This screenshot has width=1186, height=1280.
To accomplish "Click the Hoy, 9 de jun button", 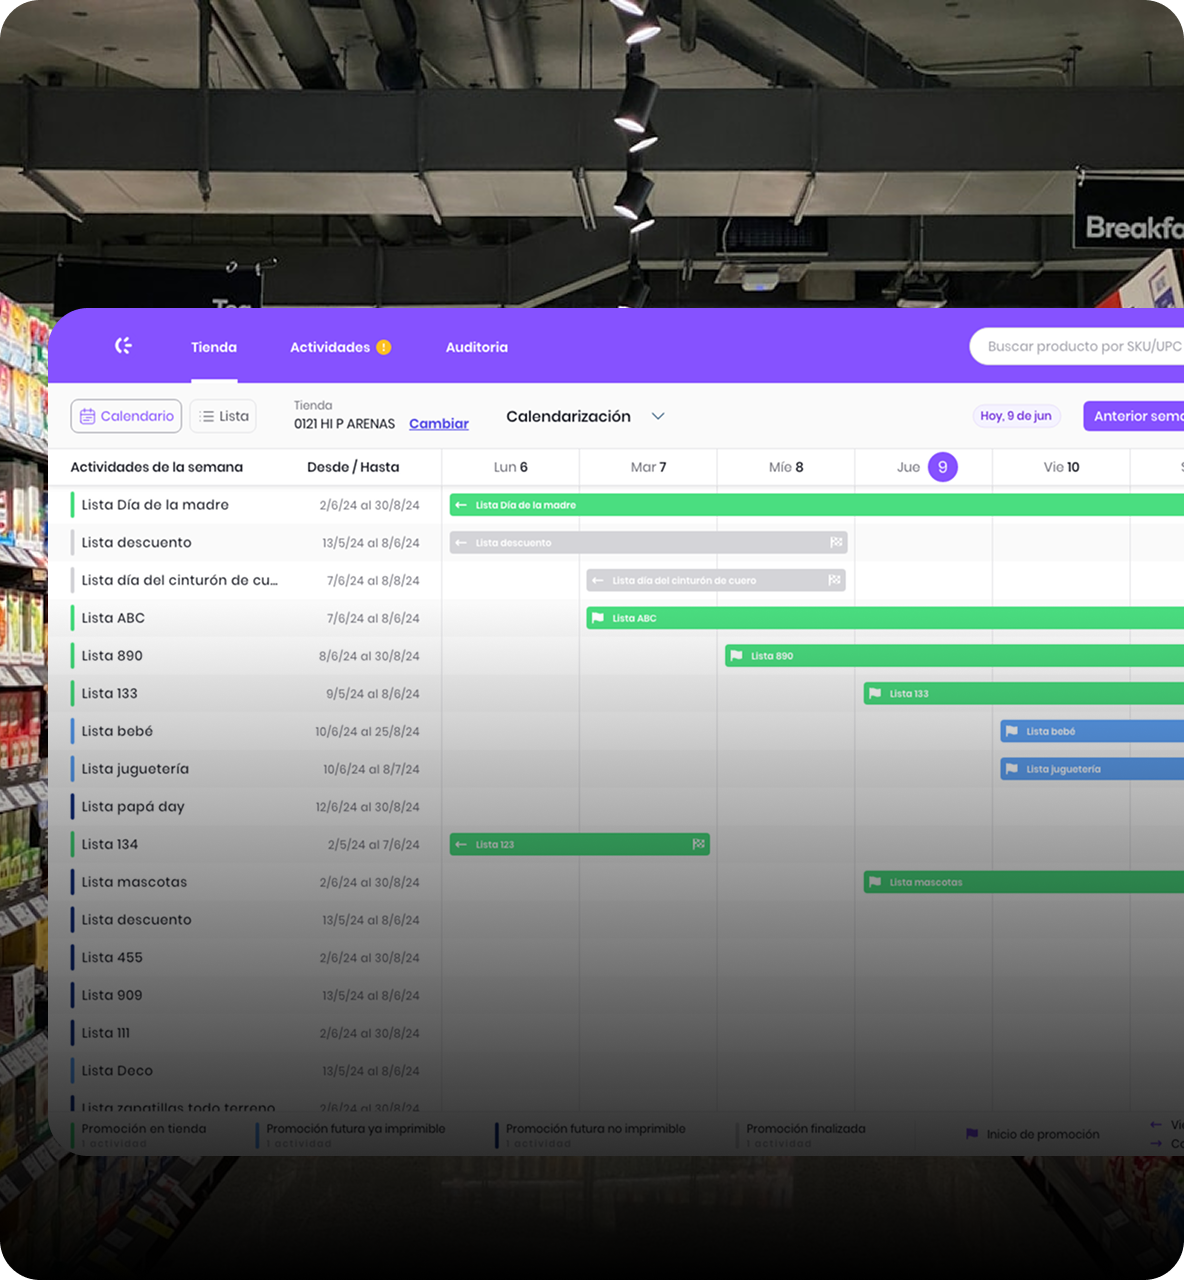I will [1015, 416].
